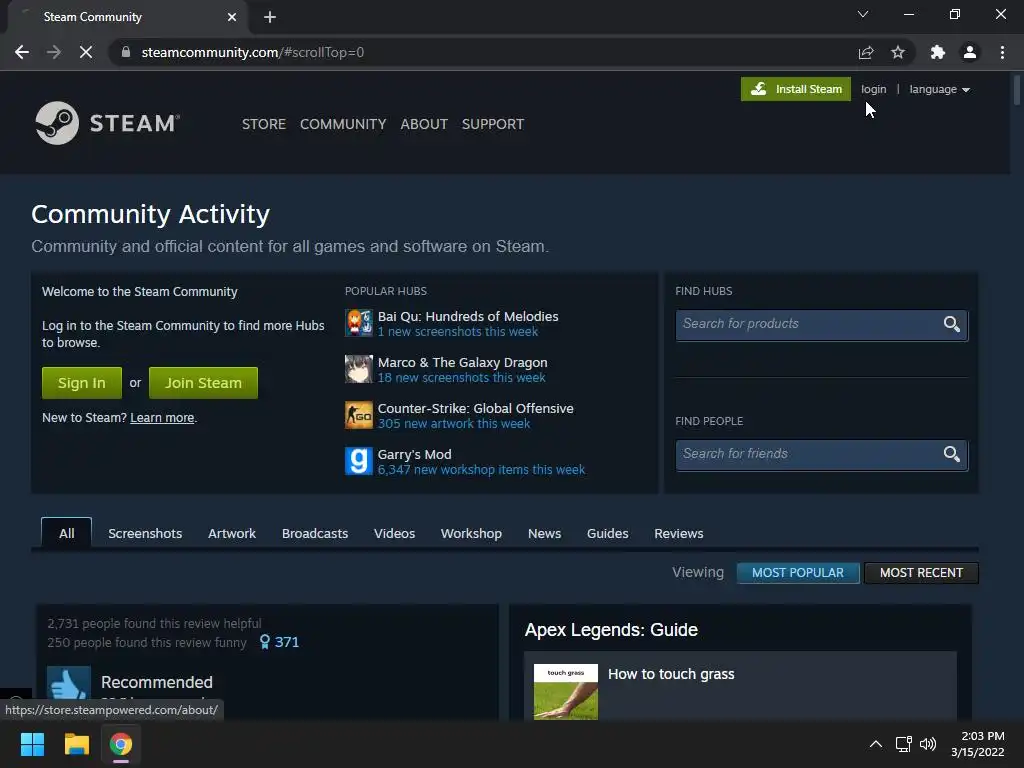Open Garry's Mod hub link

click(414, 455)
